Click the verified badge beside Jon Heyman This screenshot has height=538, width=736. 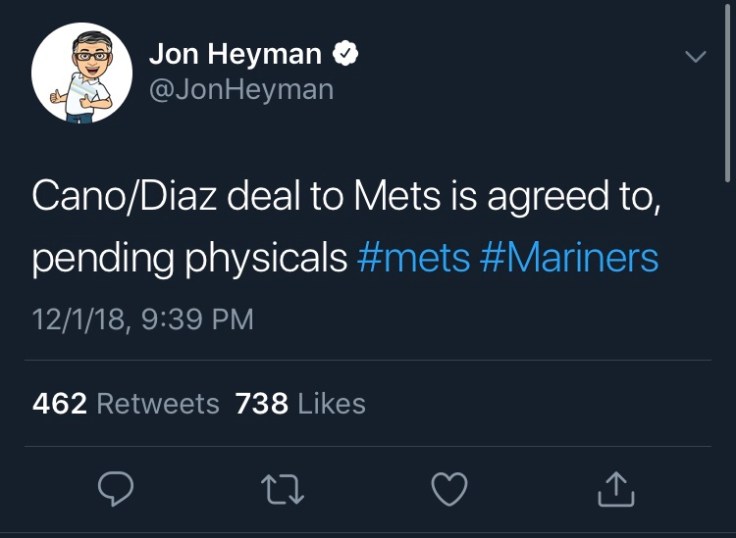click(x=346, y=55)
